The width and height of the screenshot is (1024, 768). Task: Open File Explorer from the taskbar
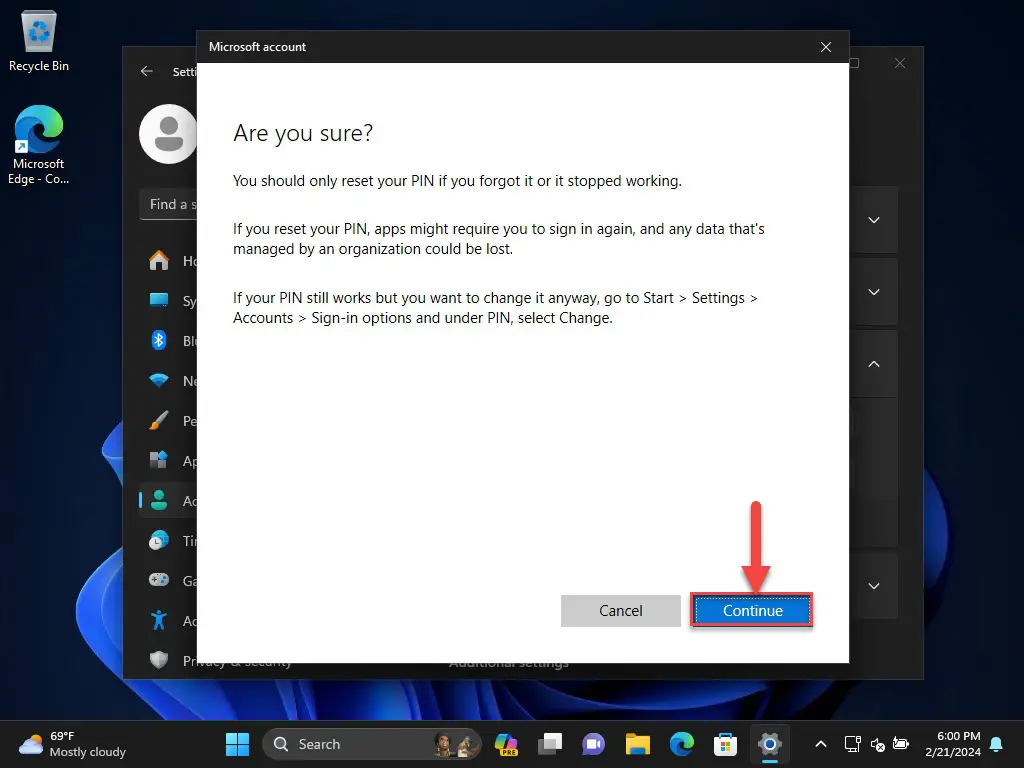tap(637, 744)
